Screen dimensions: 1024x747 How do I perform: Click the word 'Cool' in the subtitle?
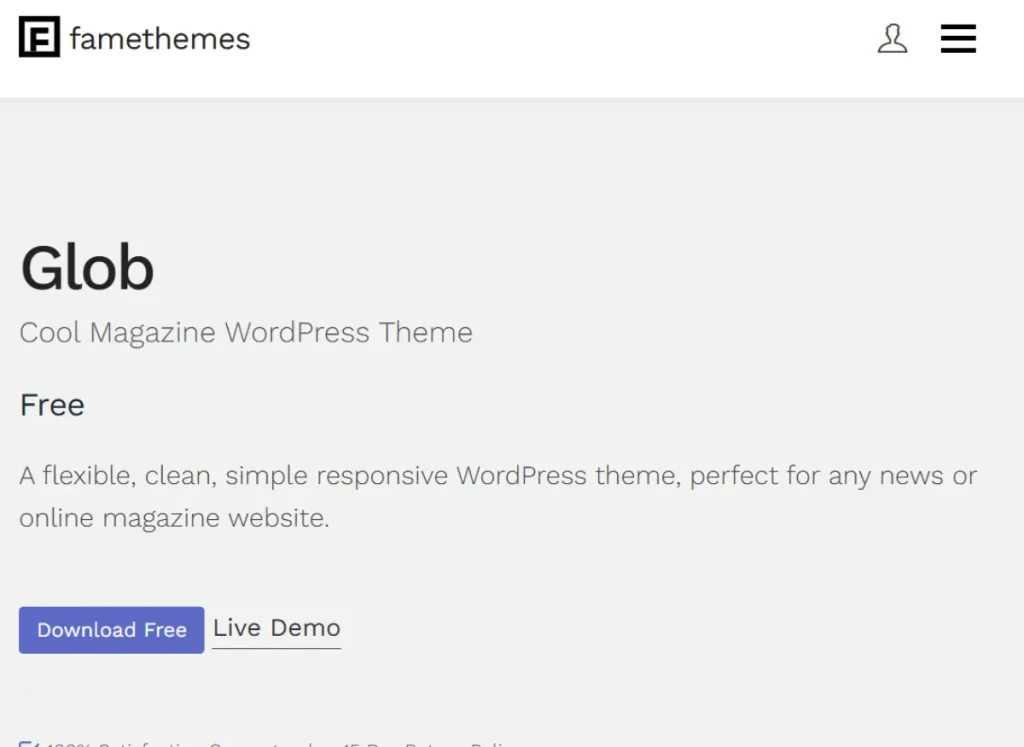tap(50, 332)
